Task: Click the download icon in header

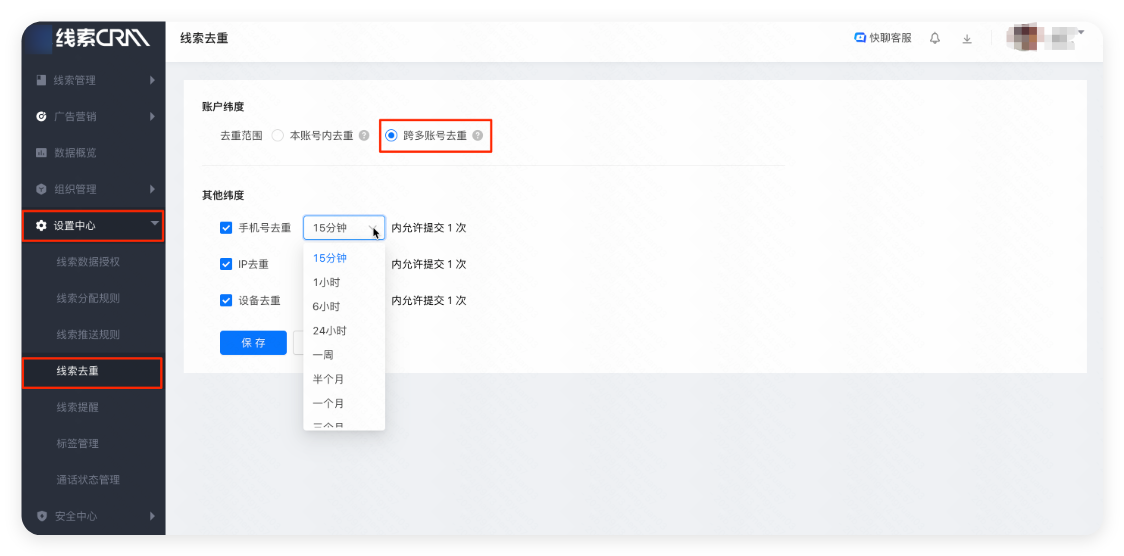Action: (967, 39)
